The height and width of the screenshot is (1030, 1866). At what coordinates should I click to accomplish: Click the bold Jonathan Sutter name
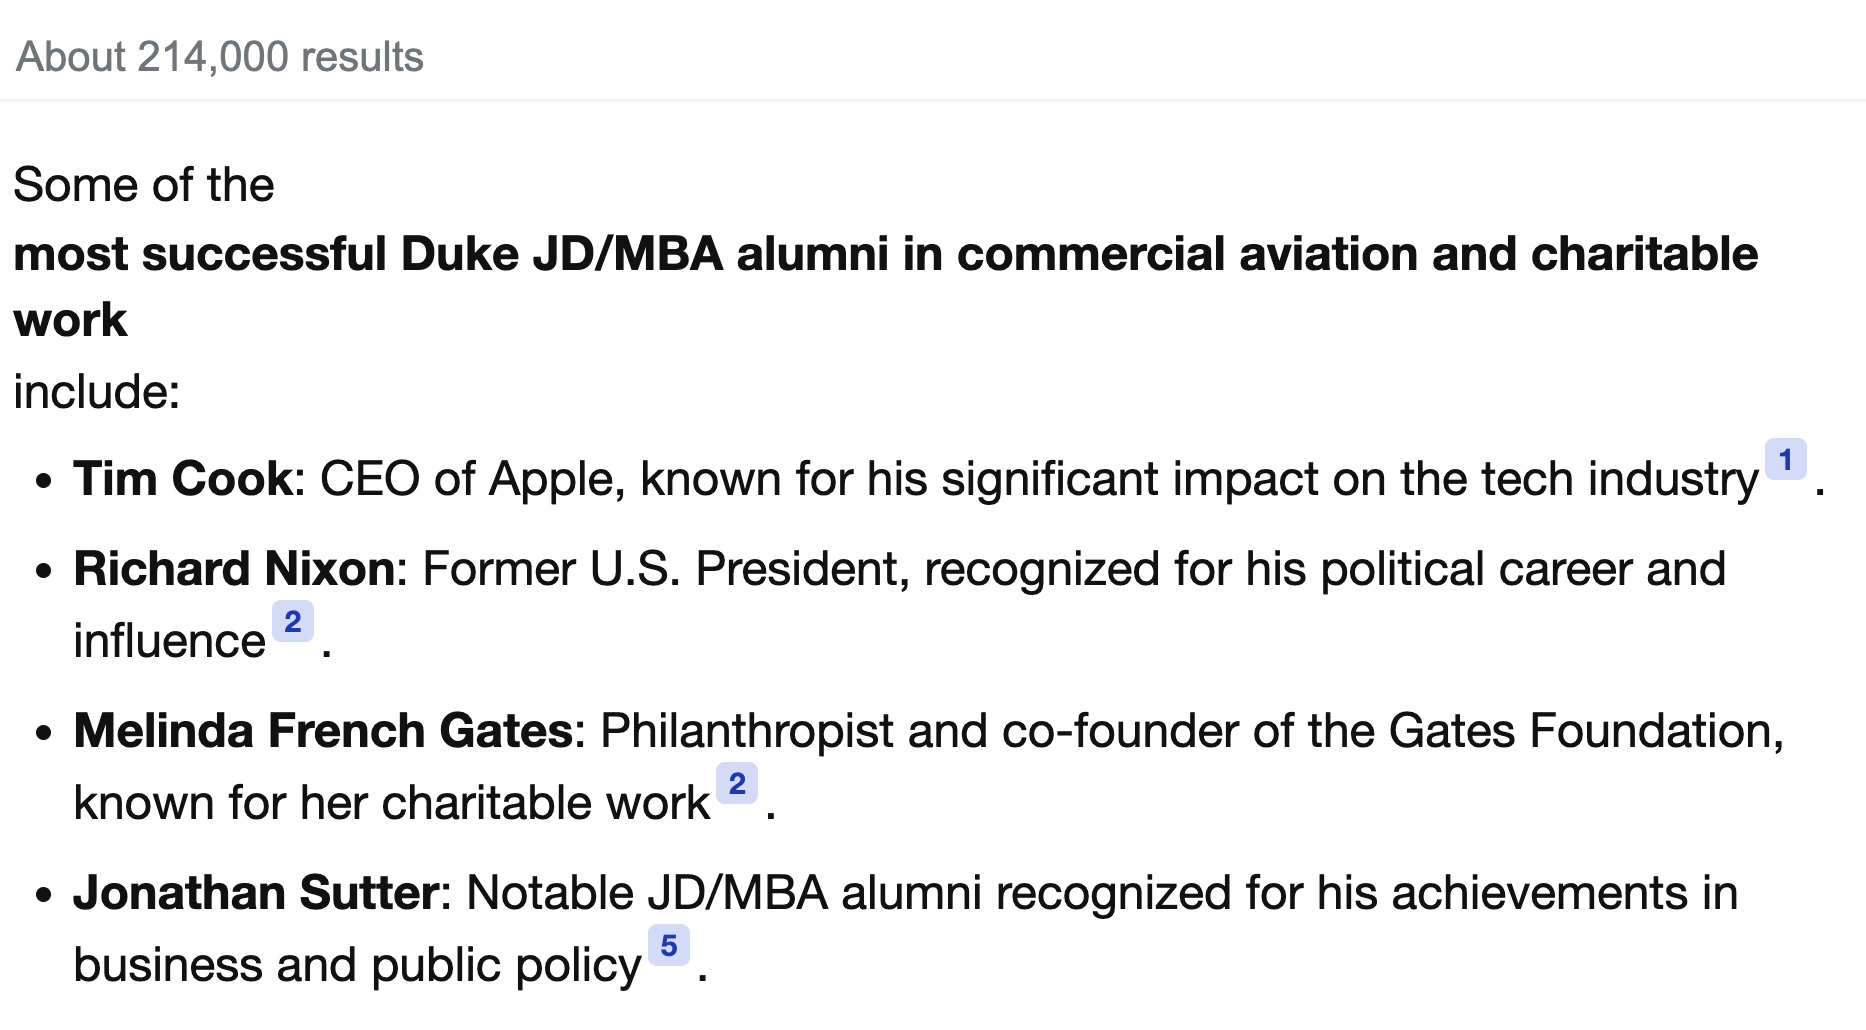256,893
